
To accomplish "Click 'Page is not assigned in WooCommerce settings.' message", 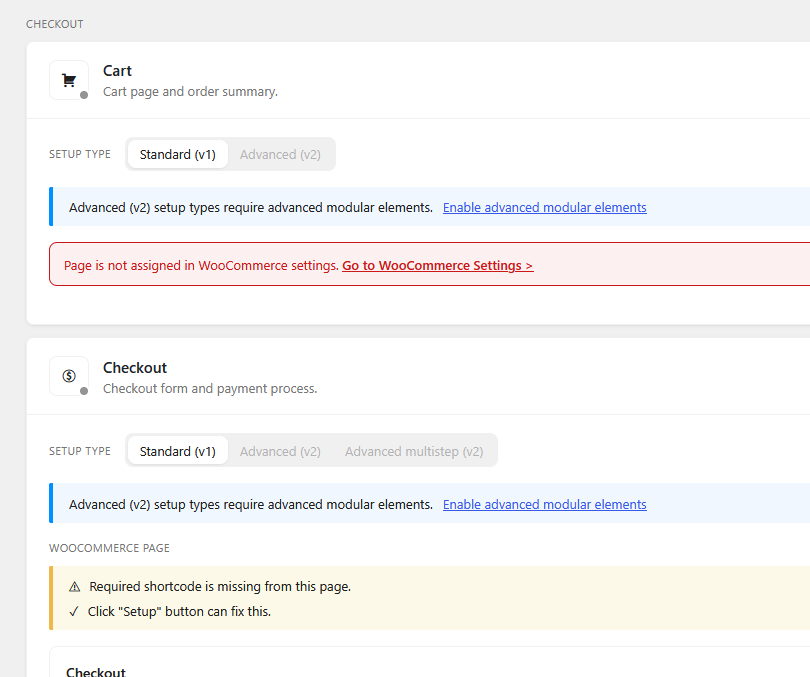I will tap(201, 265).
